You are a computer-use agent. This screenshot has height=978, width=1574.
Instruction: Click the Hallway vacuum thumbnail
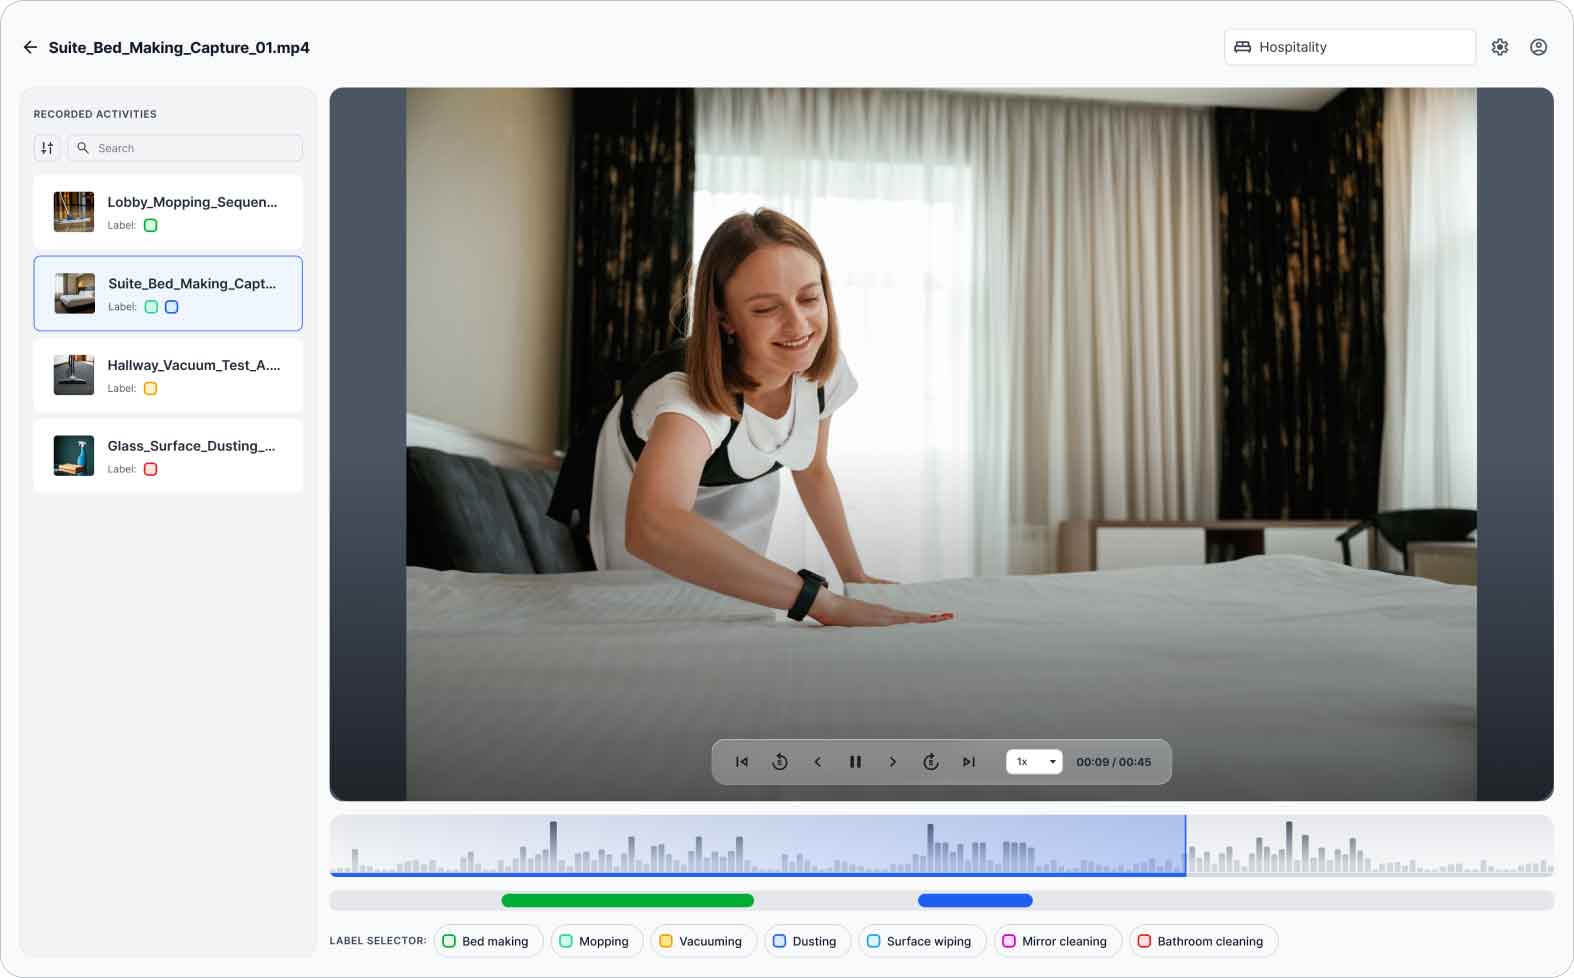[x=74, y=375]
